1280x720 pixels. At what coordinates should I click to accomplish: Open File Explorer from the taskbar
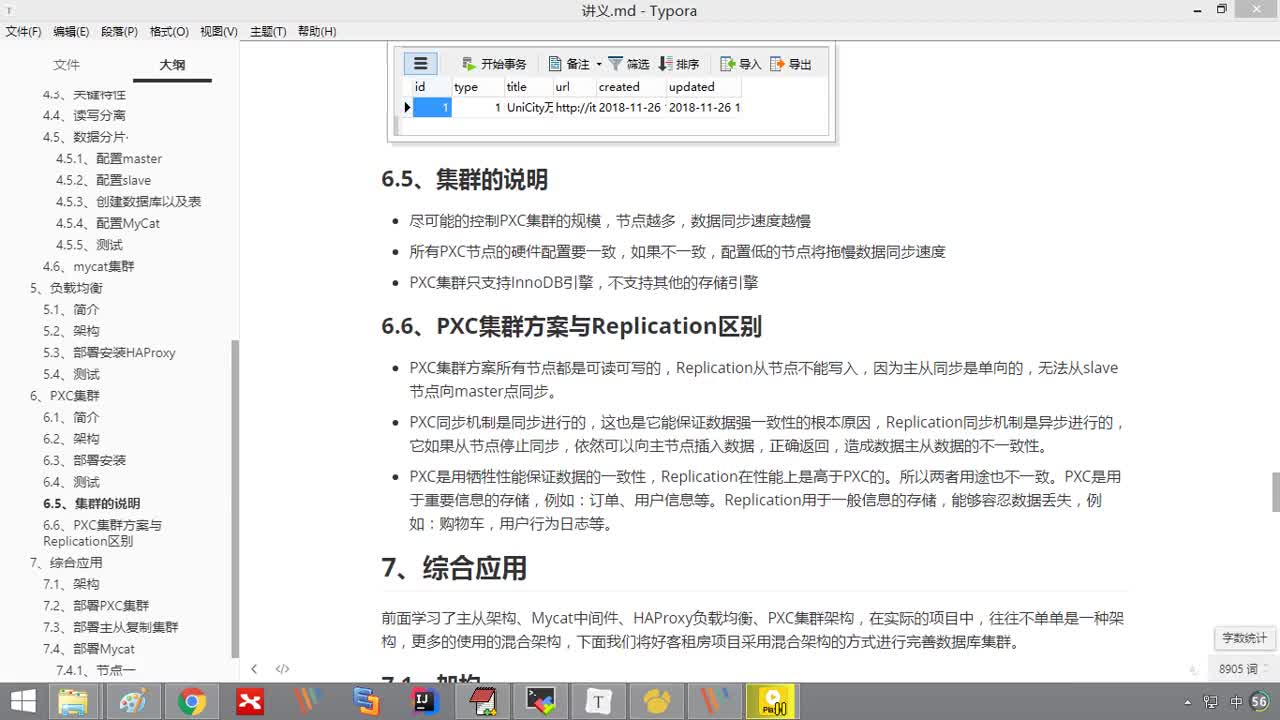click(73, 701)
